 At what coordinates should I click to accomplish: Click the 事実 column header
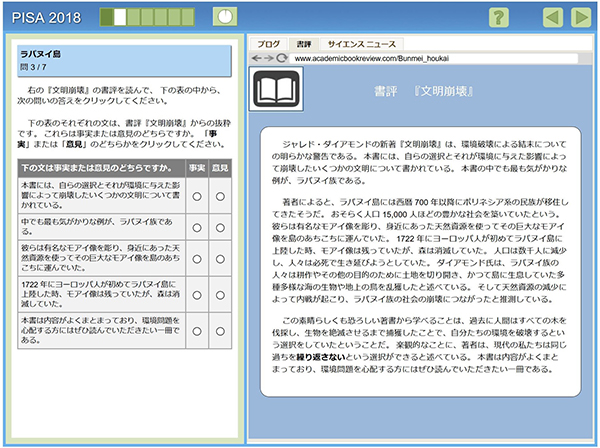(197, 168)
